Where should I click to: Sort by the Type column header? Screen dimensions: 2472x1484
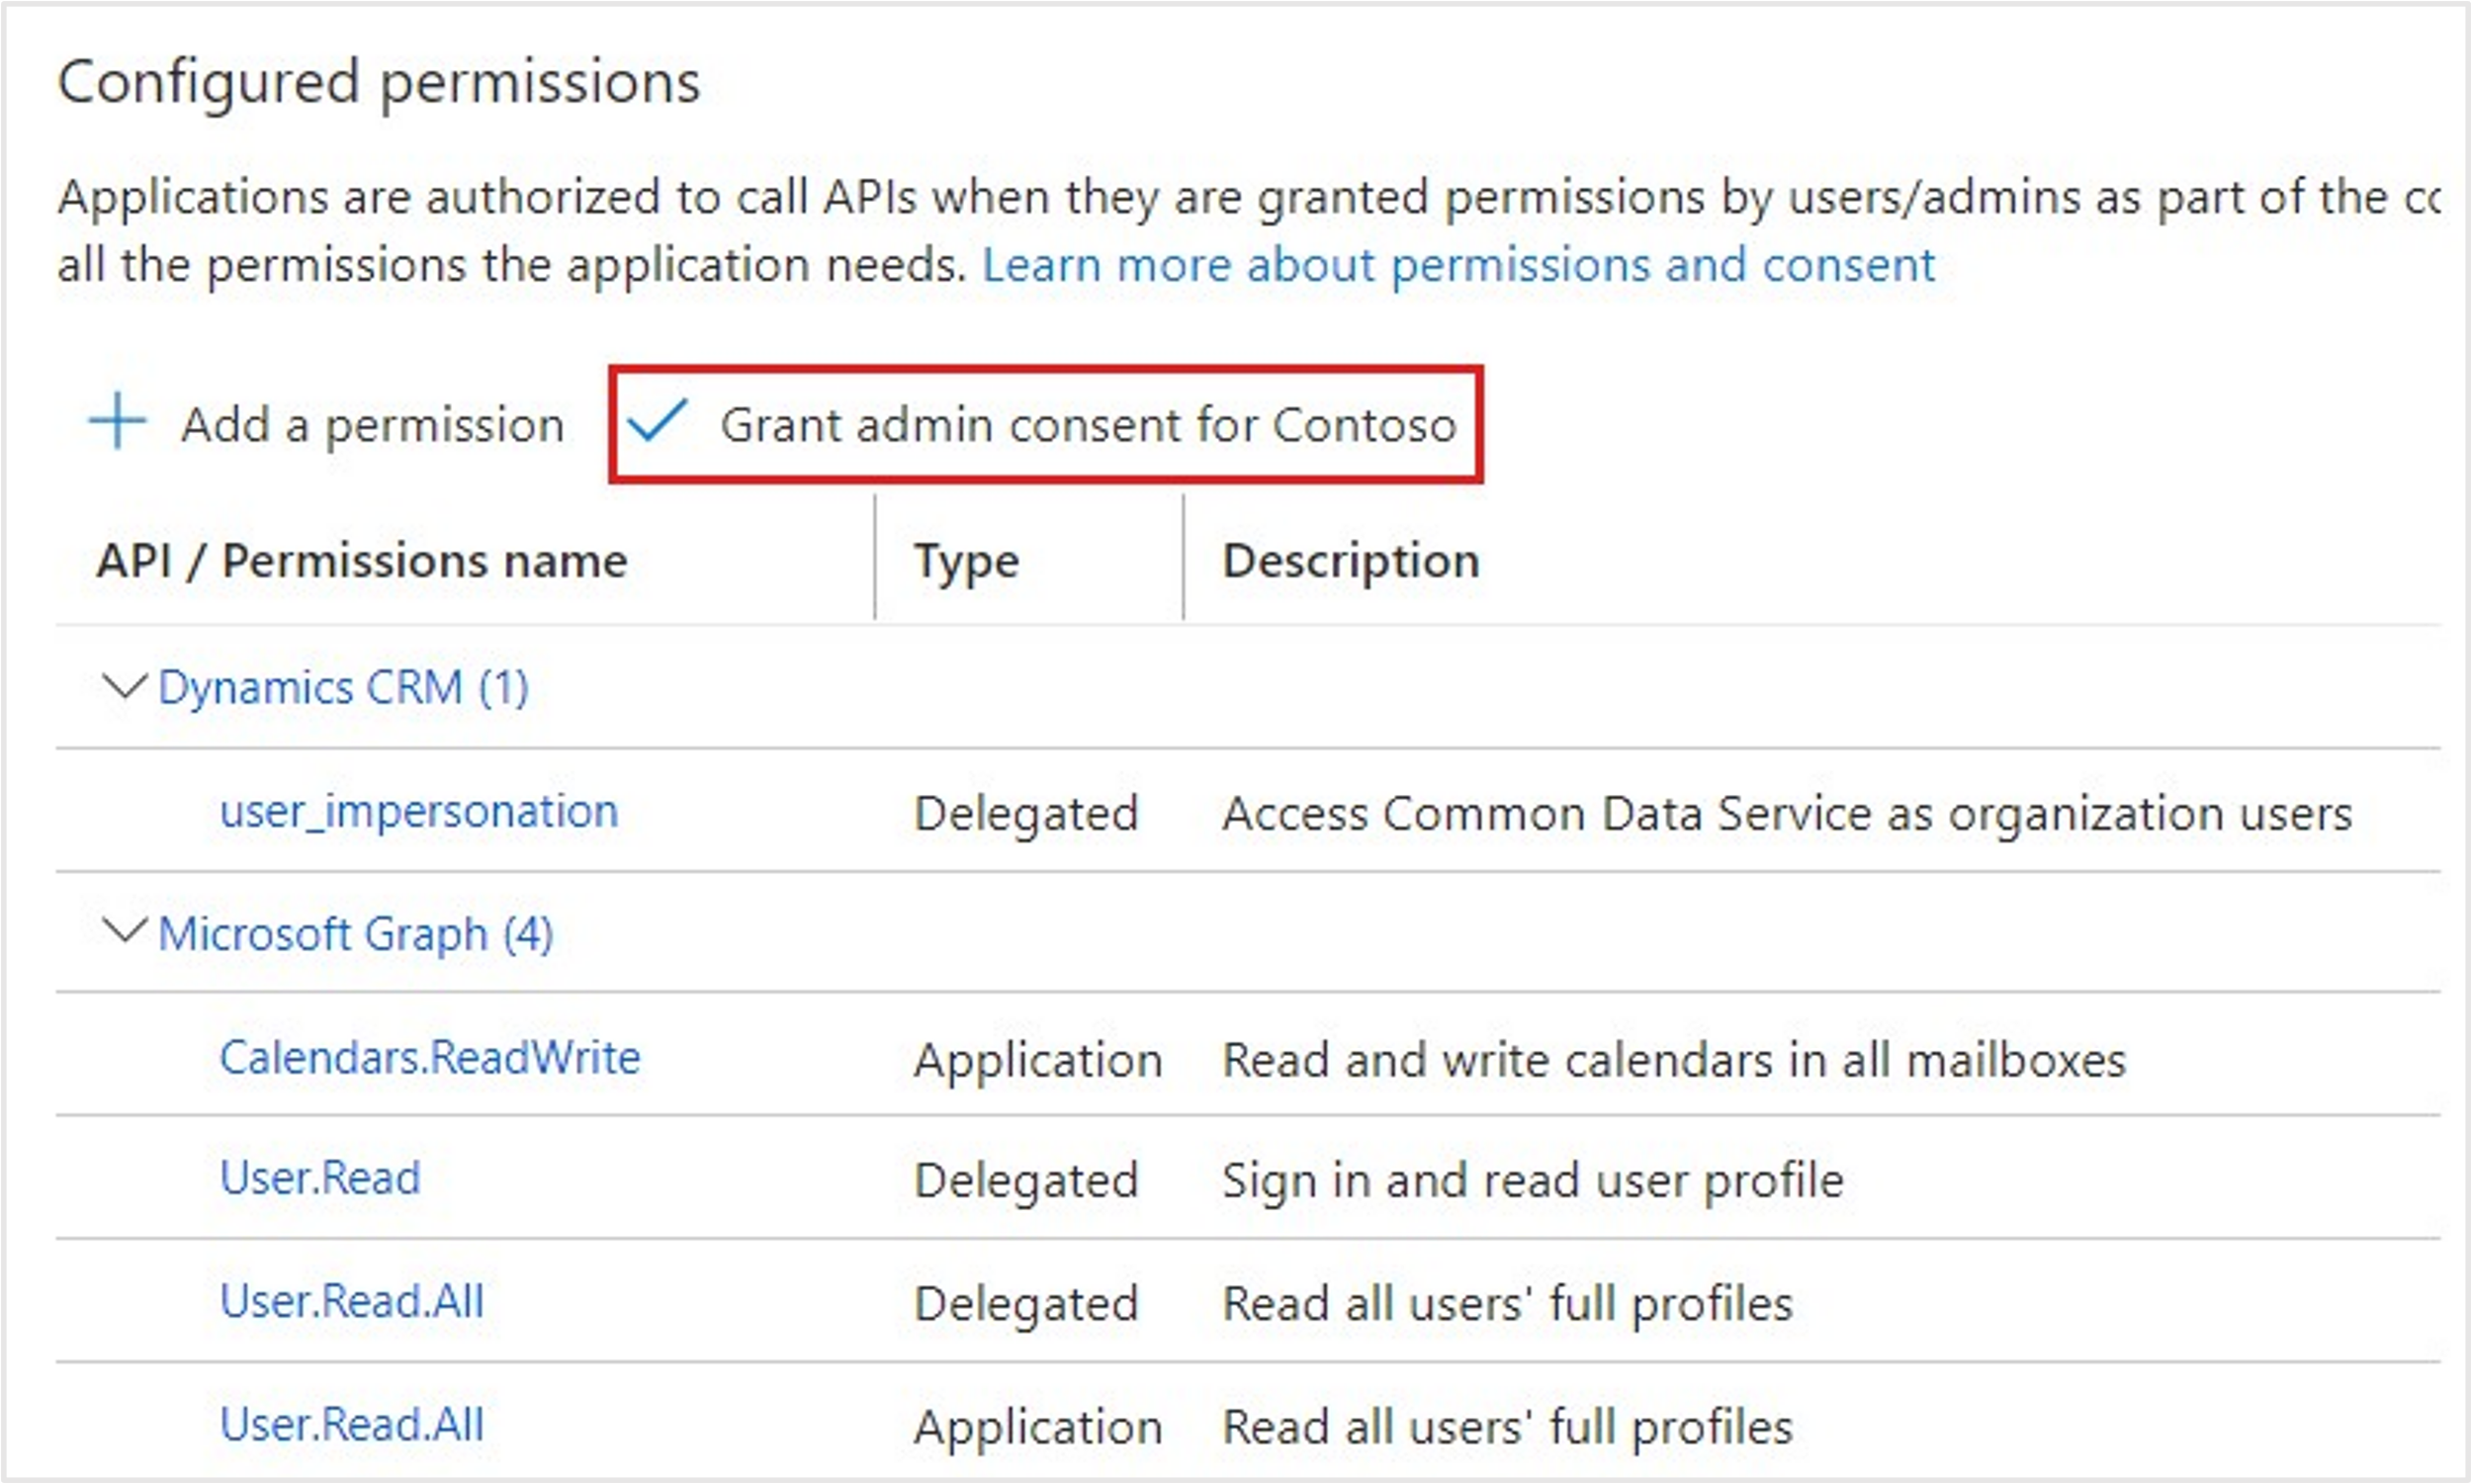(966, 562)
